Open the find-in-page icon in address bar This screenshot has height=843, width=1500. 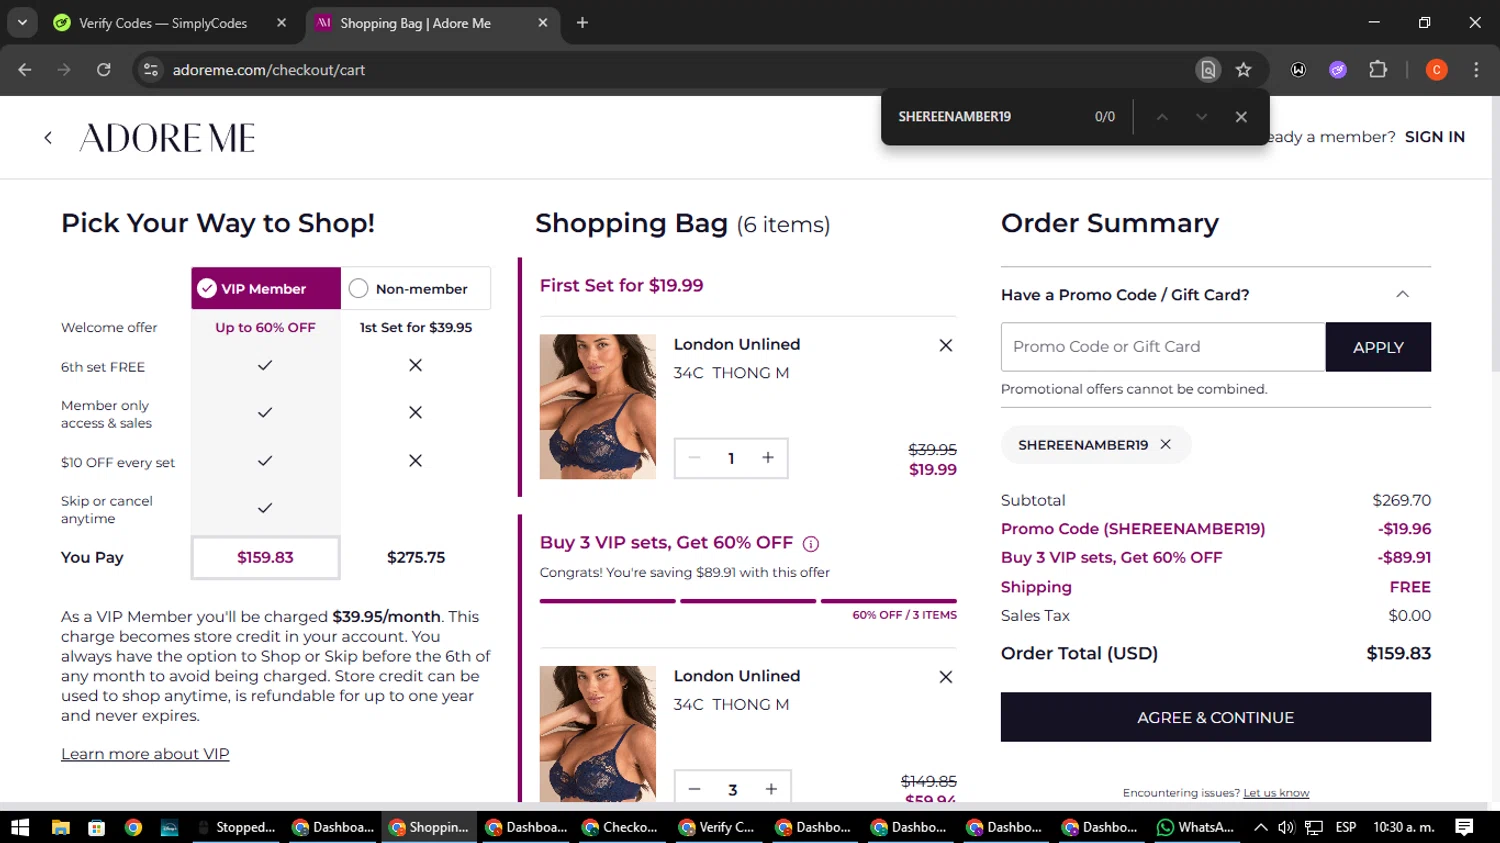point(1208,70)
